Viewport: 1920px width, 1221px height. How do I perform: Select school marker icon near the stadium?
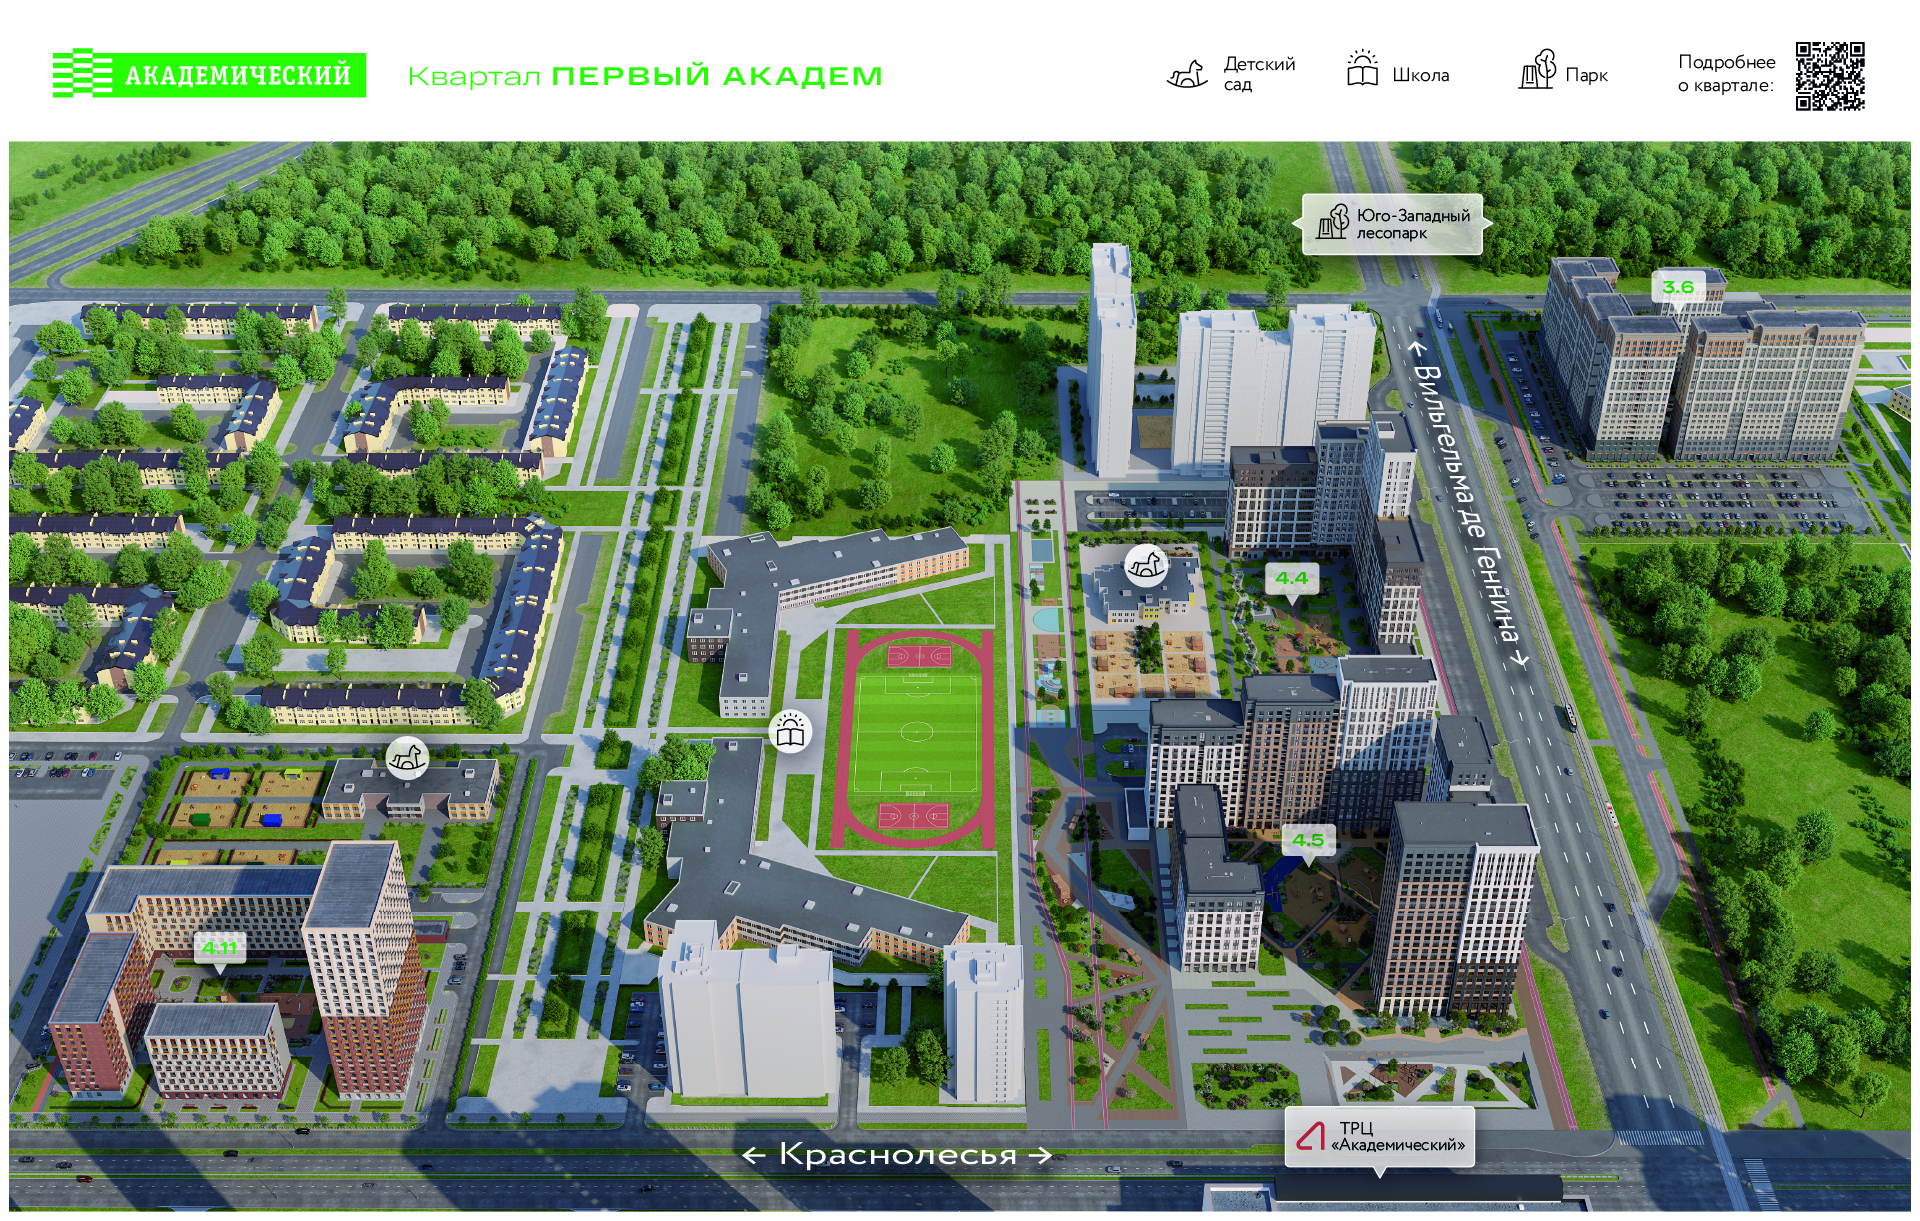click(790, 731)
